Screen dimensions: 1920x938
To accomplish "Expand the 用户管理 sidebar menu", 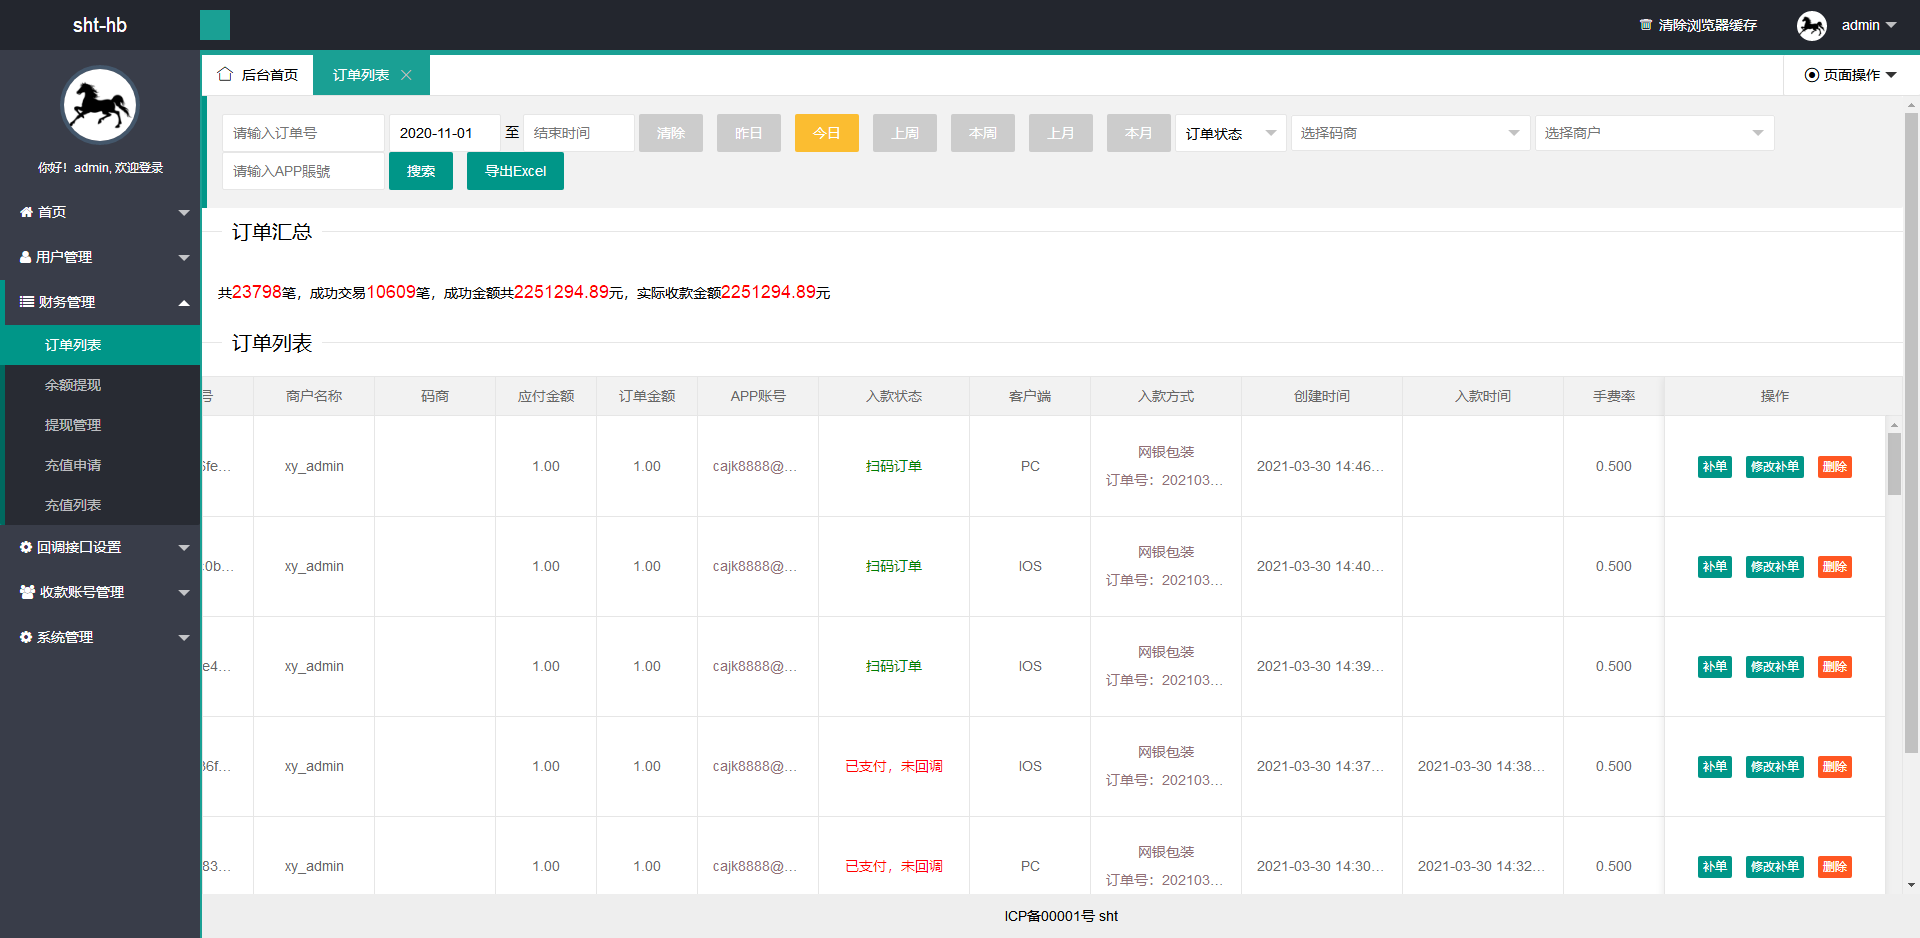I will point(100,257).
